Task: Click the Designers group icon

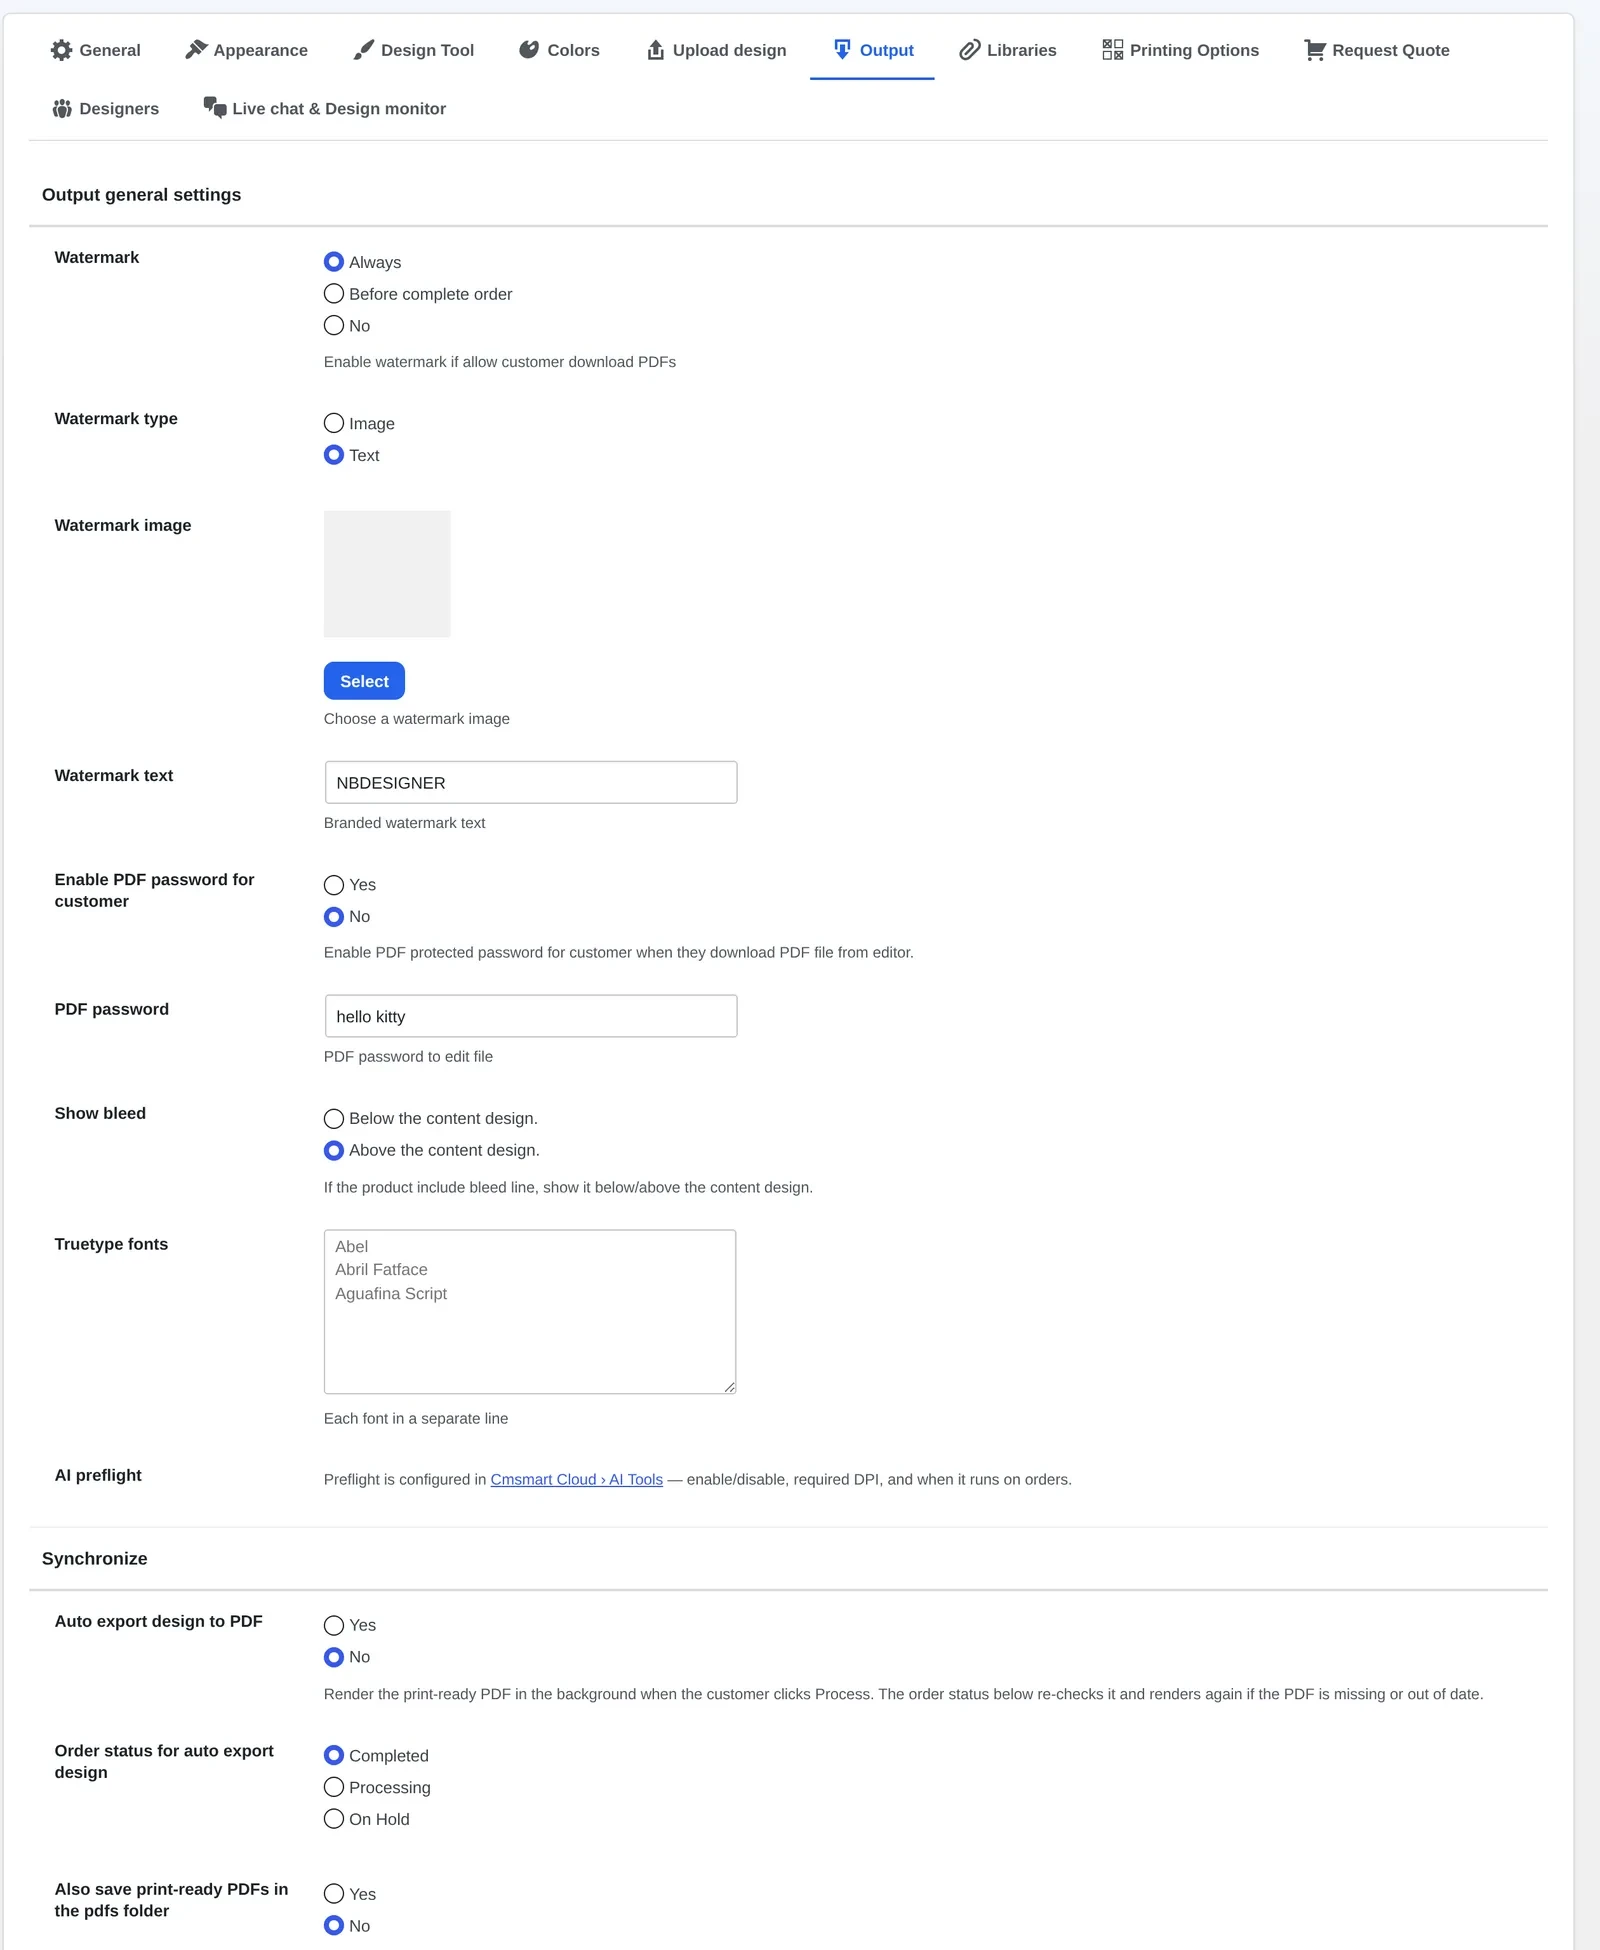Action: 62,108
